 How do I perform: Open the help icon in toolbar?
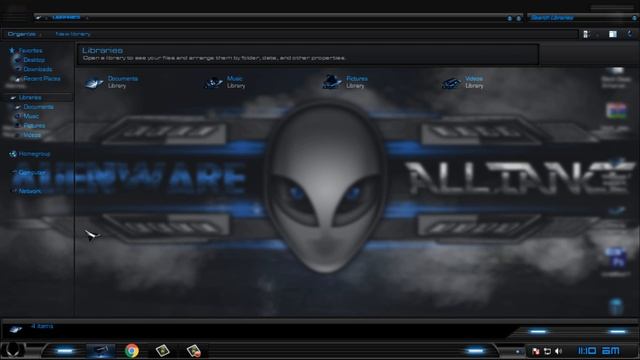point(630,34)
